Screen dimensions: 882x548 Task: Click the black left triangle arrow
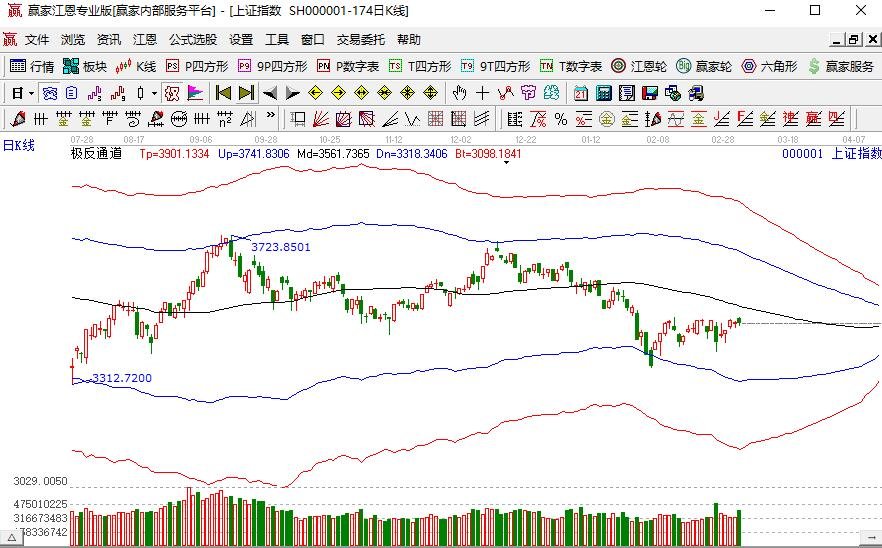pyautogui.click(x=270, y=93)
